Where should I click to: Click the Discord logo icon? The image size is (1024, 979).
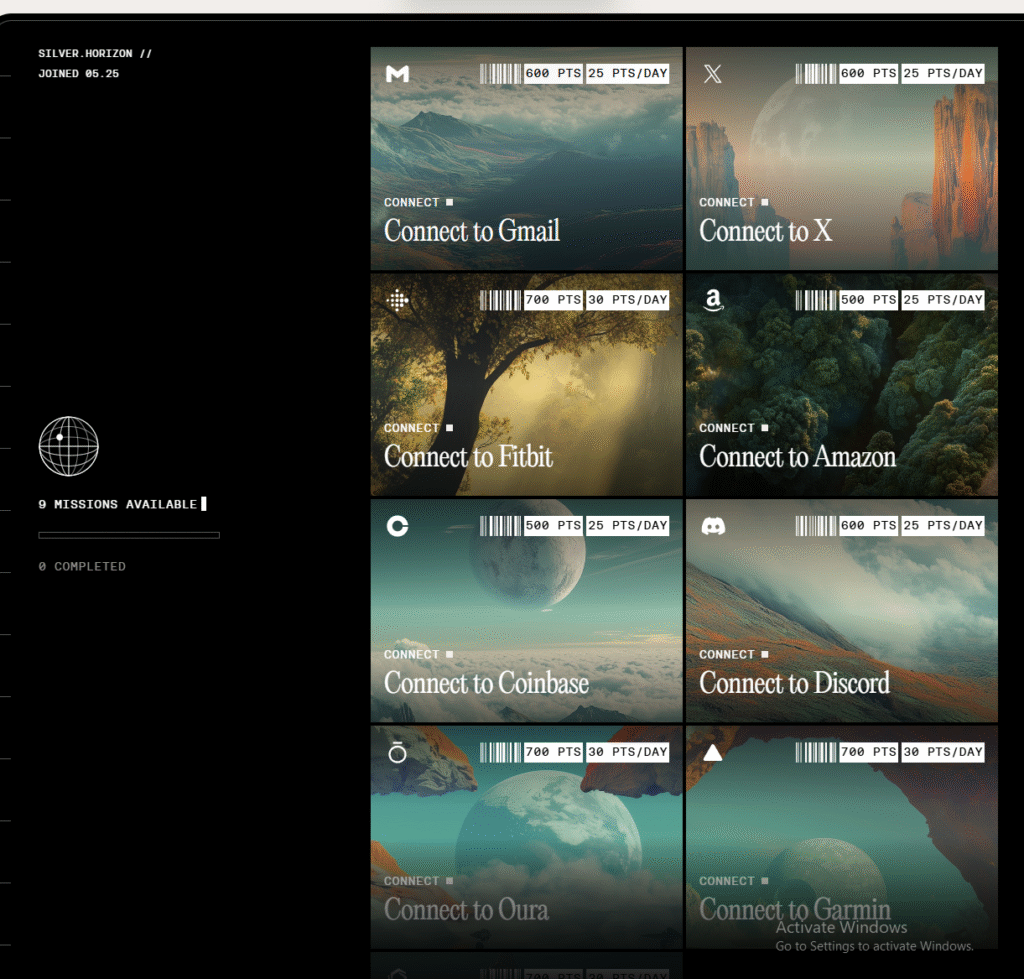tap(712, 526)
